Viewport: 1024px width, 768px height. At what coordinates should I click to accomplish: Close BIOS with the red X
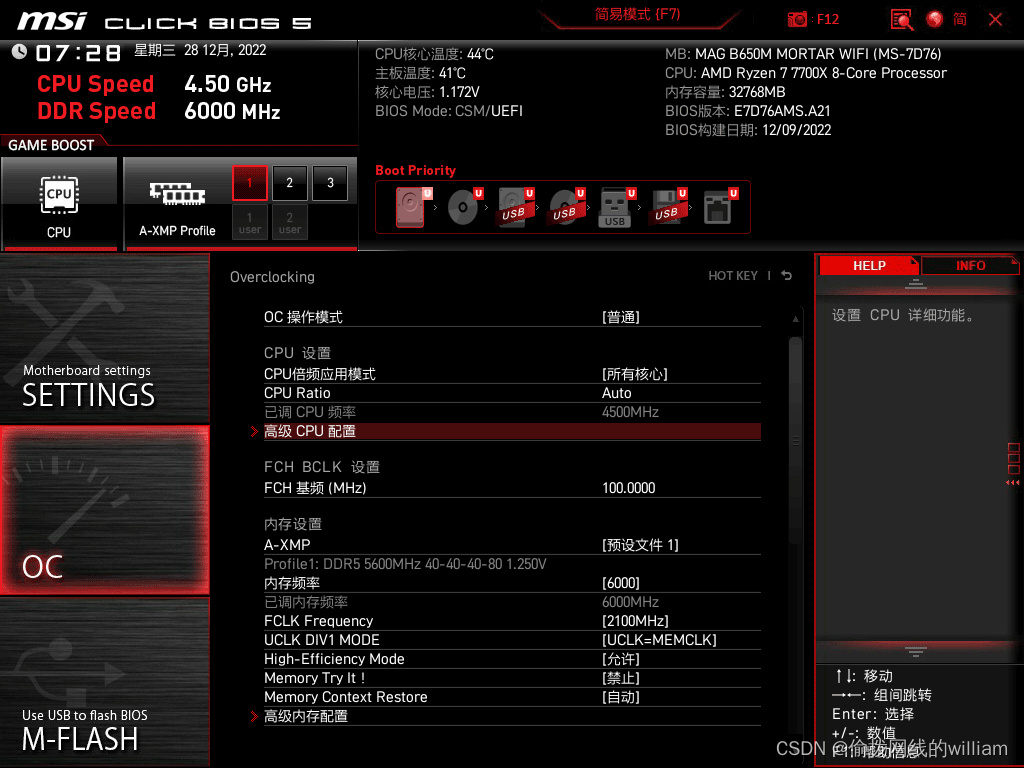995,19
